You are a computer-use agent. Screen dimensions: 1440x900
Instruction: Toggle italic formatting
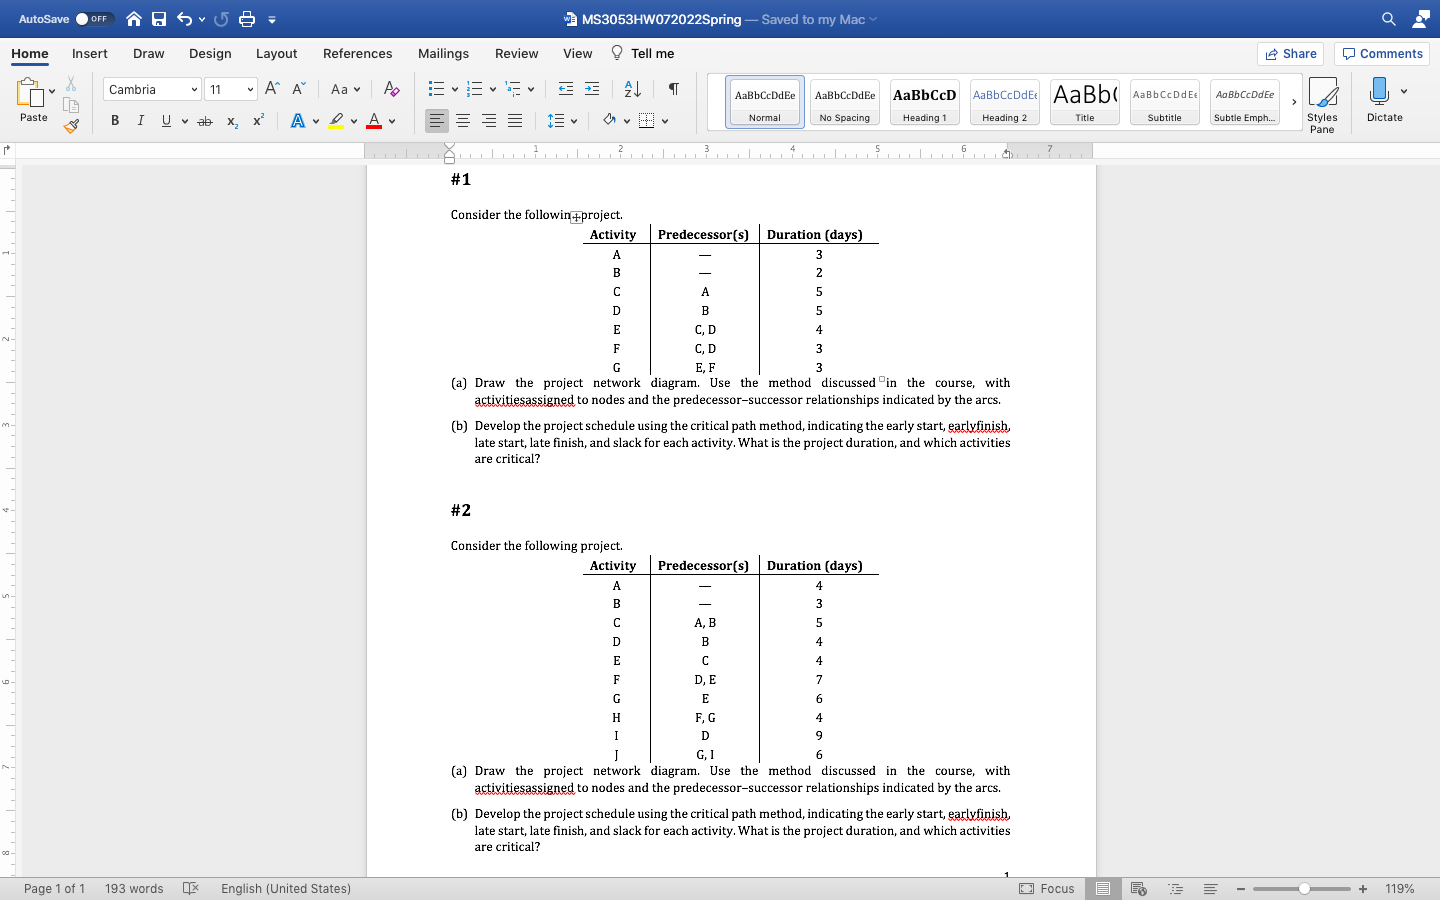(x=140, y=121)
